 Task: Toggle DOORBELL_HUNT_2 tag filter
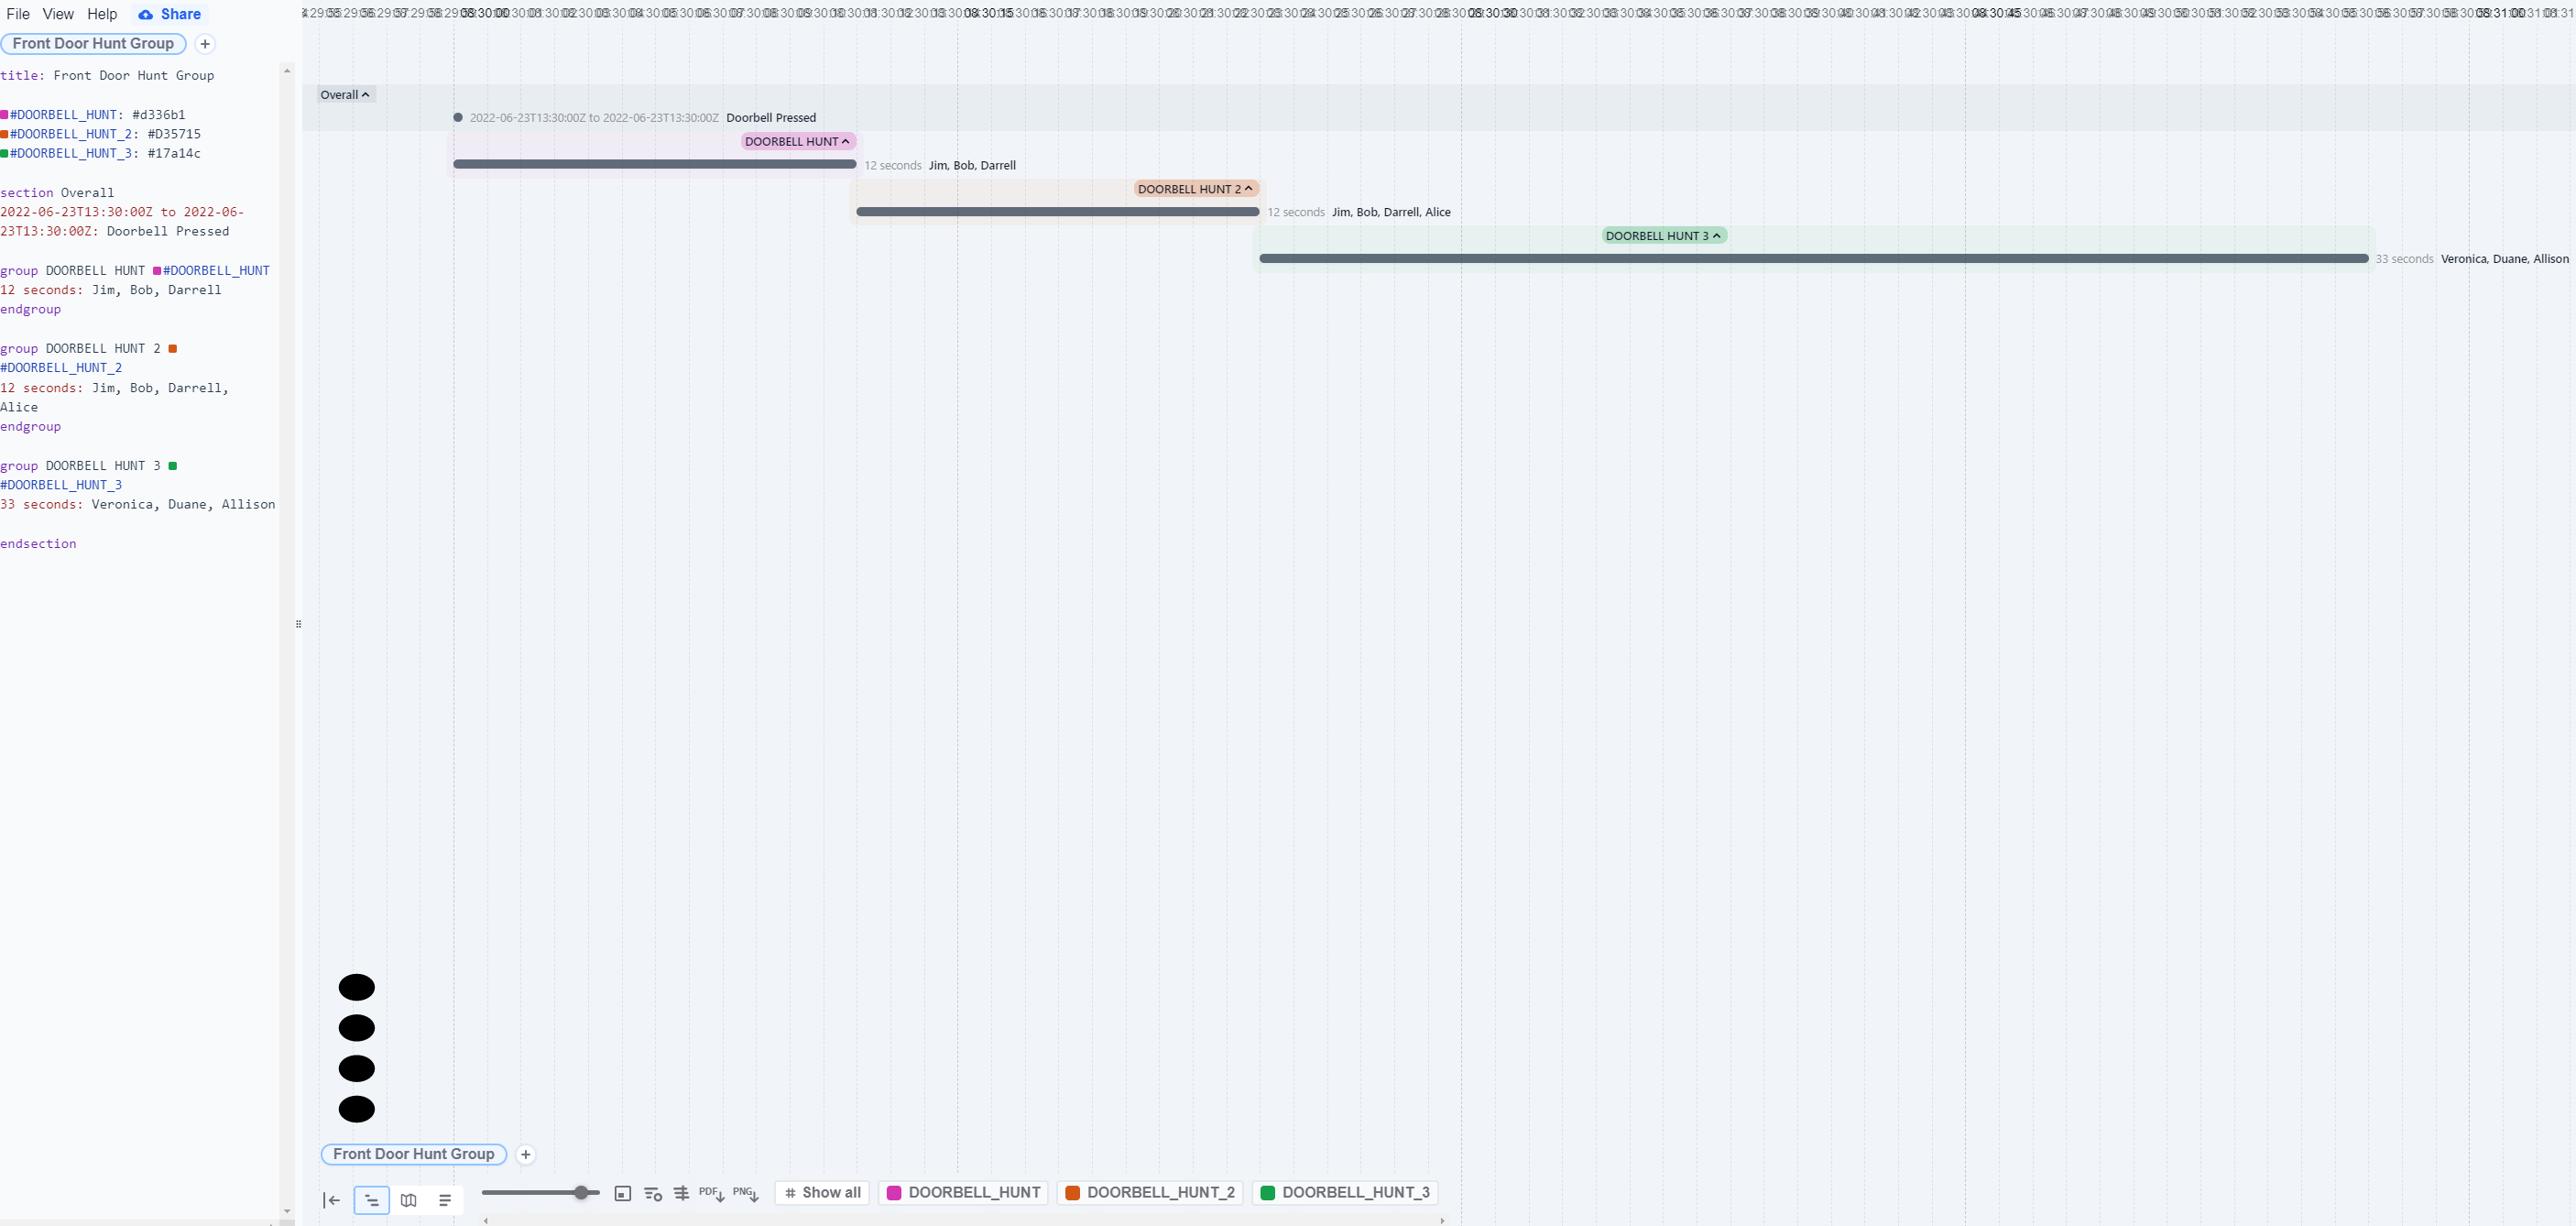pos(1150,1192)
